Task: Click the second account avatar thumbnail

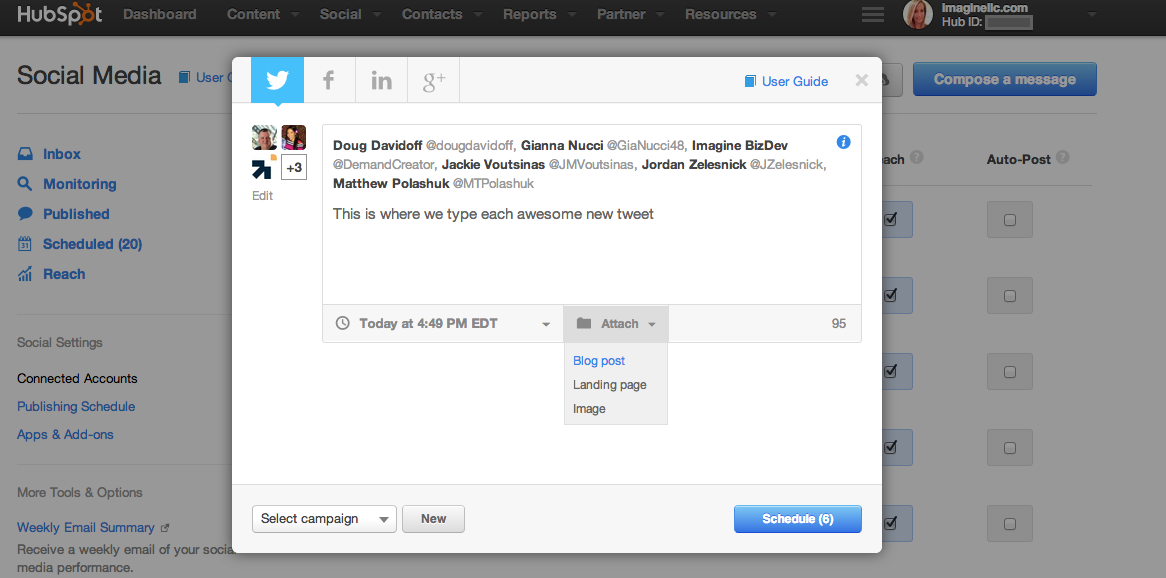Action: pos(294,138)
